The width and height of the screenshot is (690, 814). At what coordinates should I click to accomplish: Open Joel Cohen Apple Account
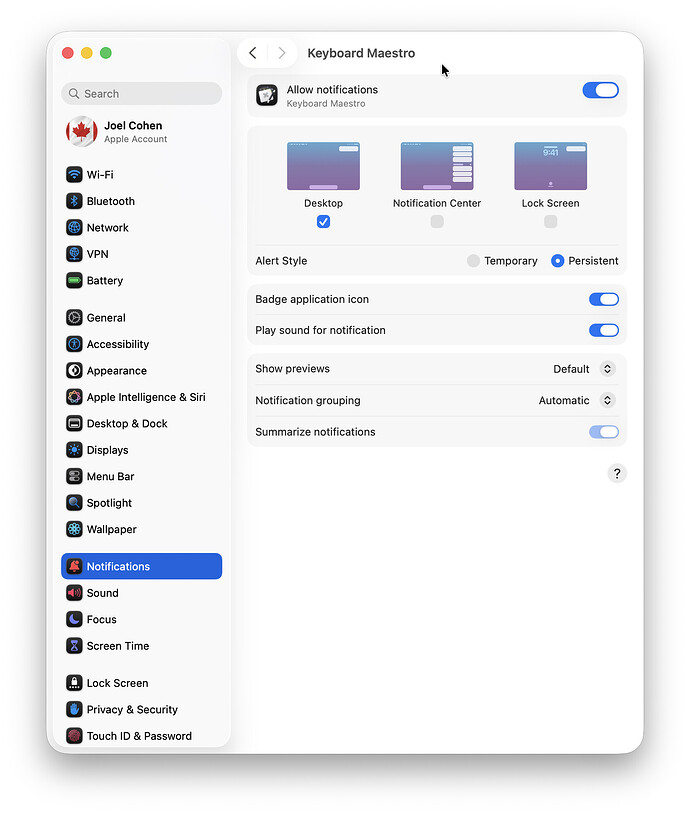click(x=142, y=131)
